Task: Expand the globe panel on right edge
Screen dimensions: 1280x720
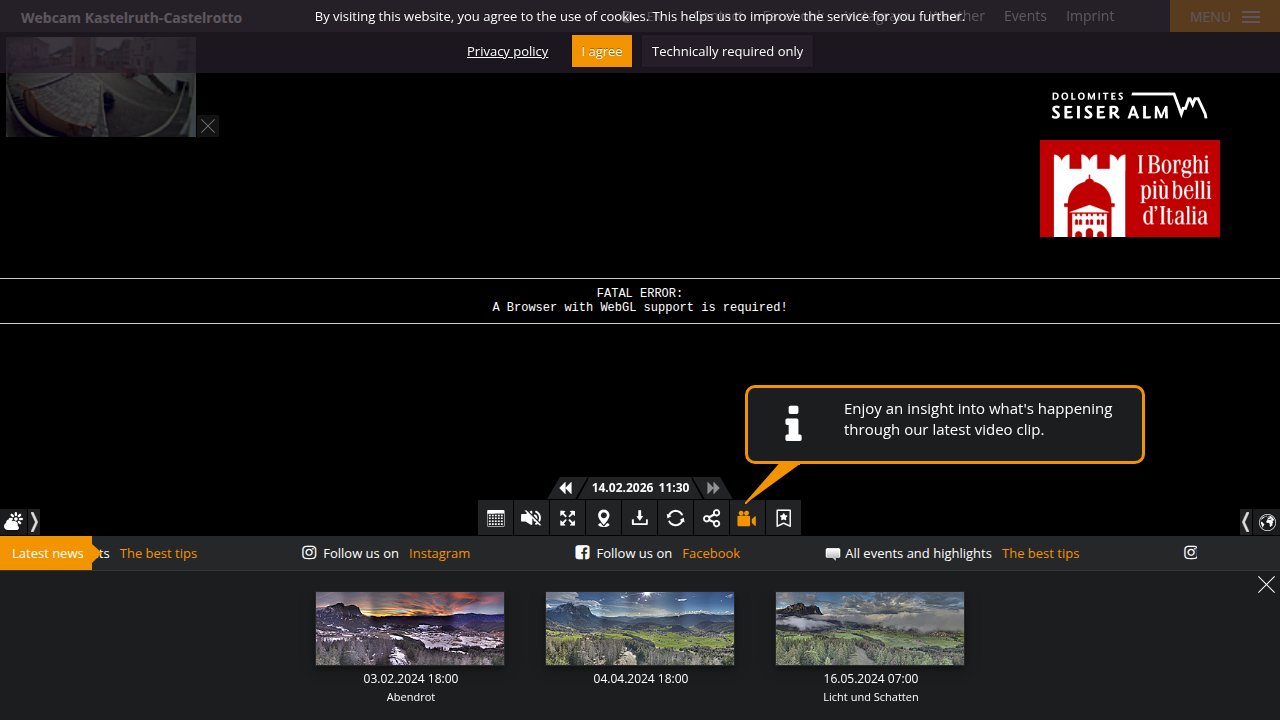Action: 1259,521
